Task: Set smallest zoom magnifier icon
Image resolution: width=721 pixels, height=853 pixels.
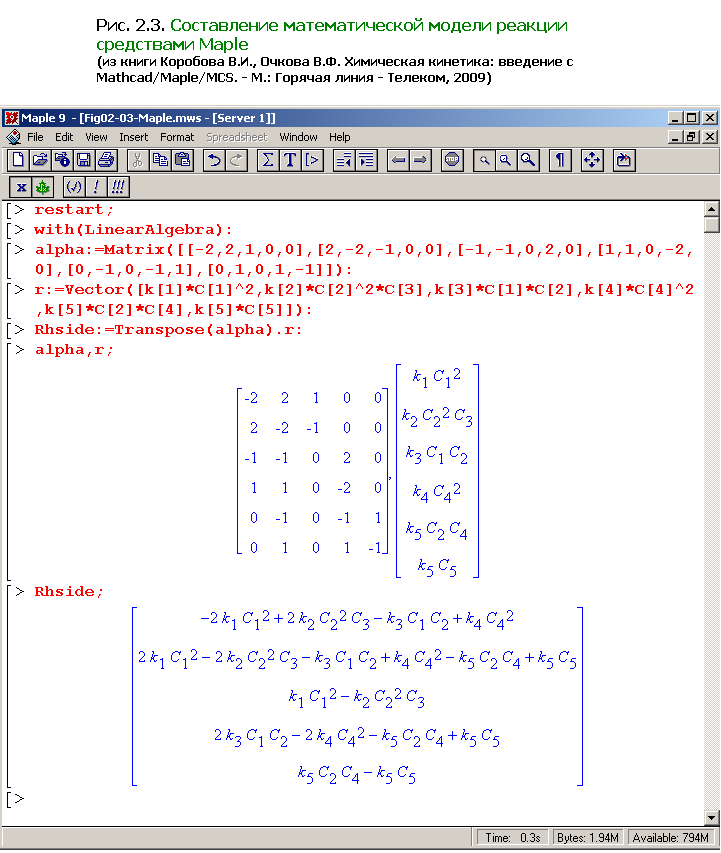Action: 484,160
